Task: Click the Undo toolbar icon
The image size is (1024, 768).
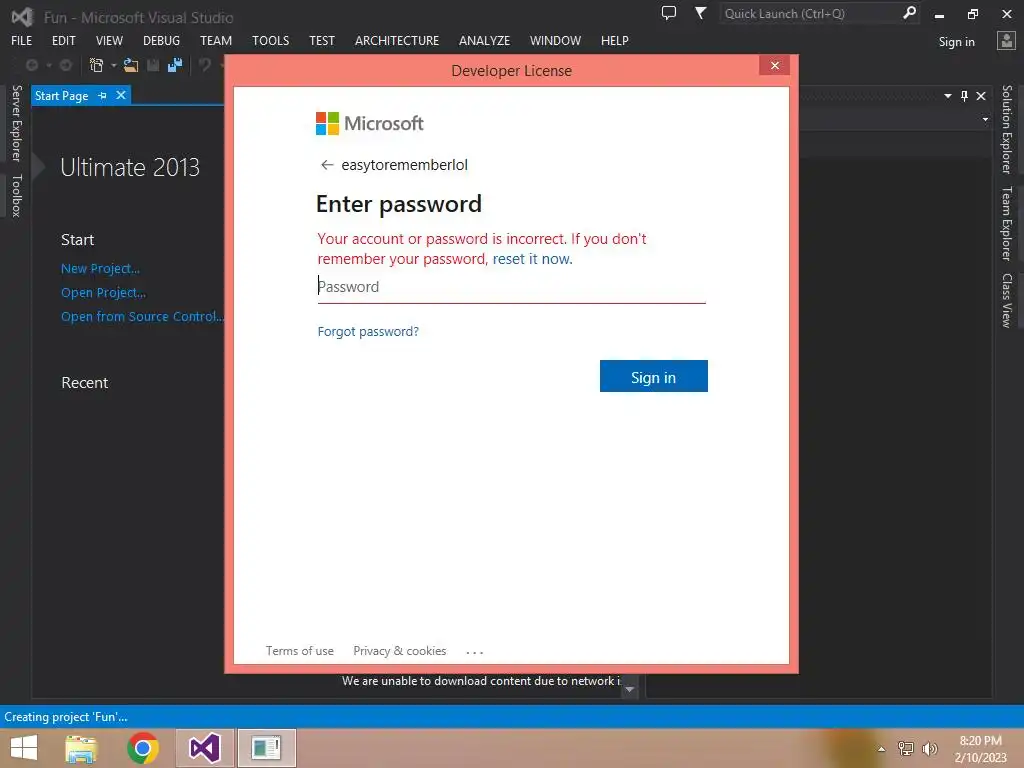Action: pos(205,65)
